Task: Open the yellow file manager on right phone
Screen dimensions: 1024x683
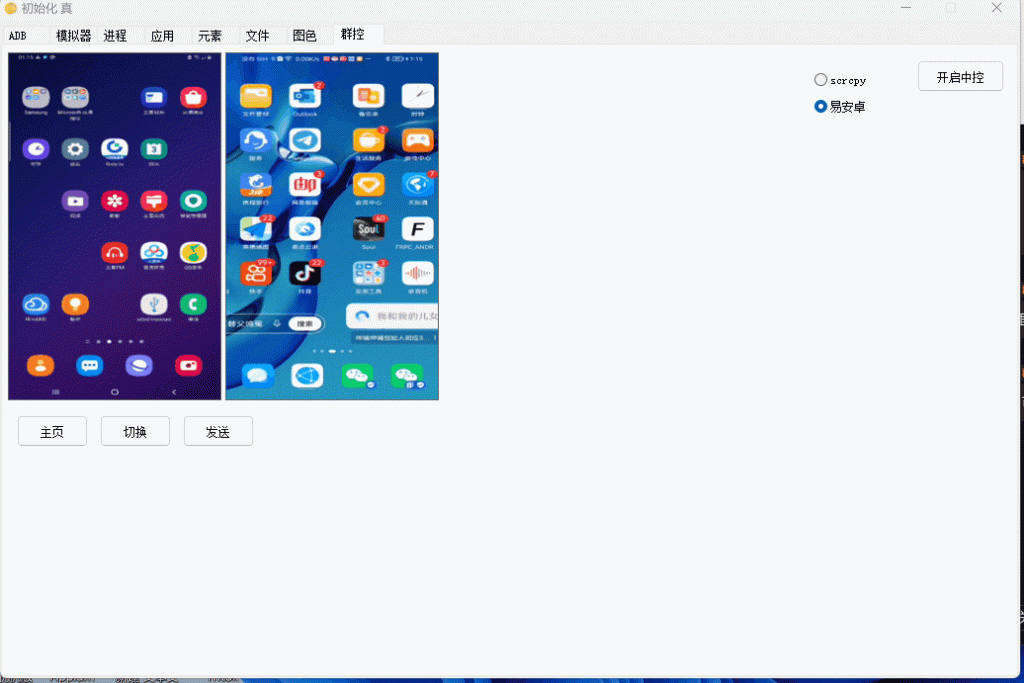Action: (x=256, y=96)
